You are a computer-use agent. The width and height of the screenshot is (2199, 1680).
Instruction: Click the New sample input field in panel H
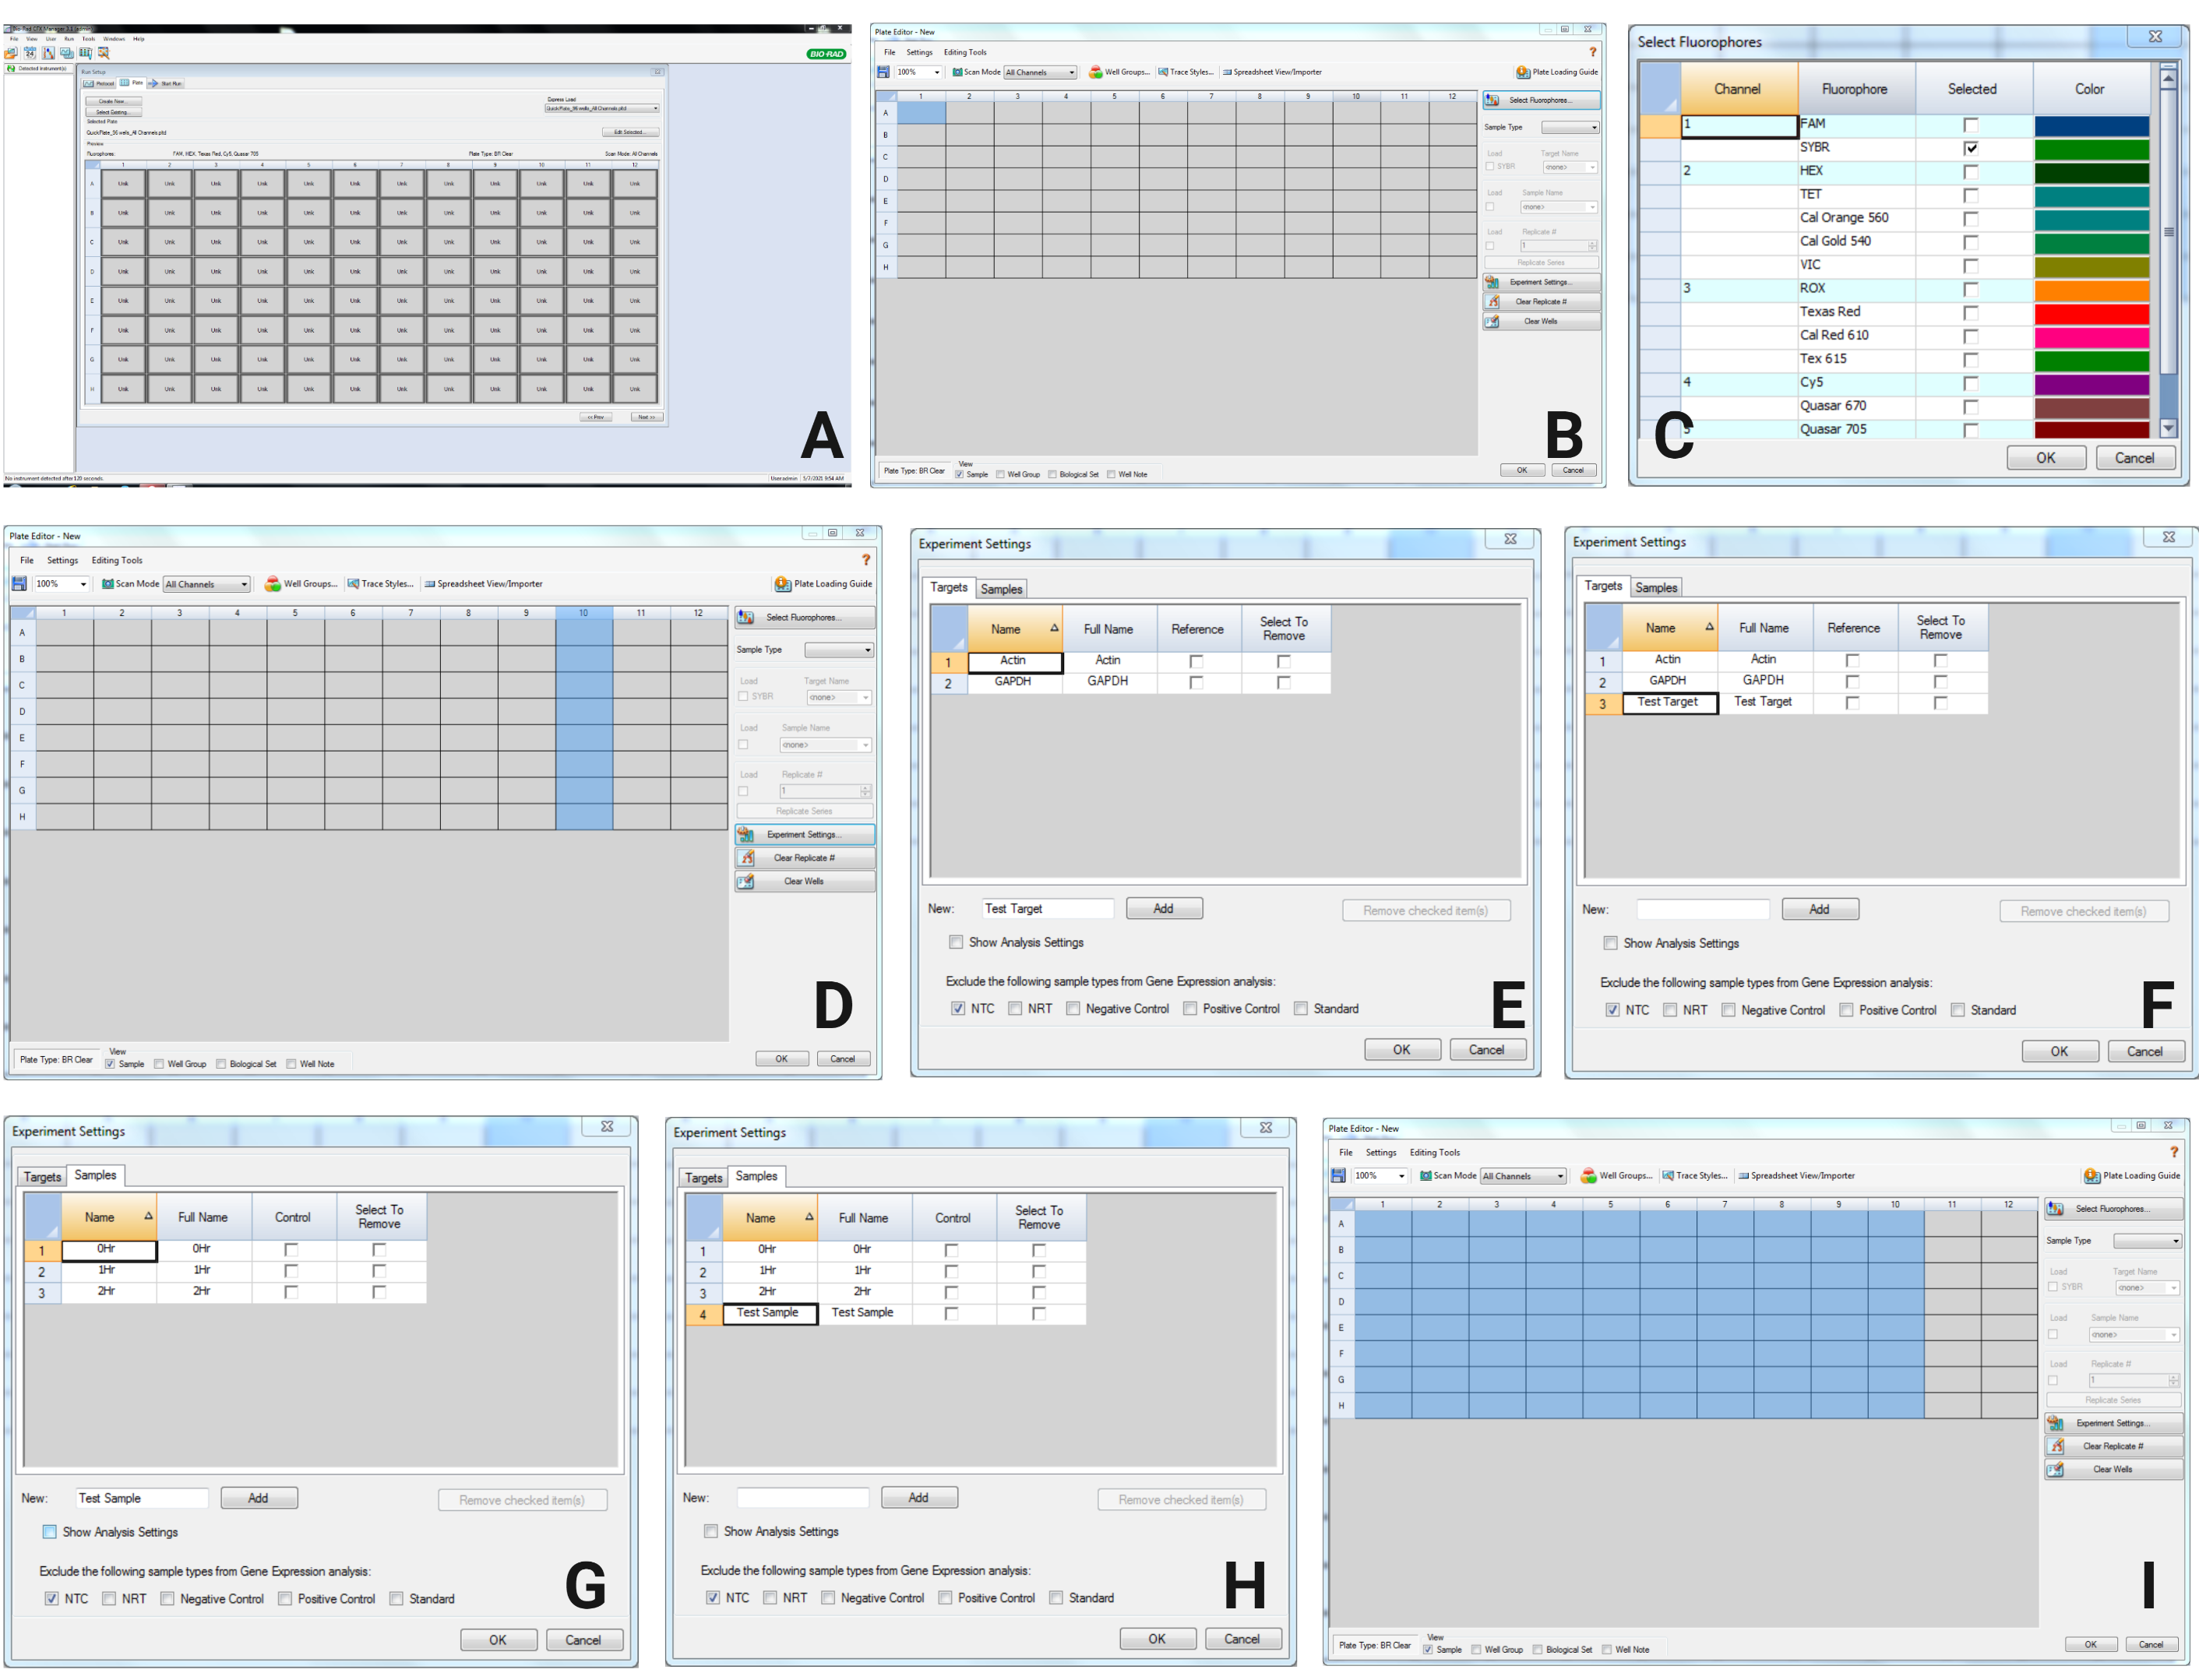pos(802,1497)
